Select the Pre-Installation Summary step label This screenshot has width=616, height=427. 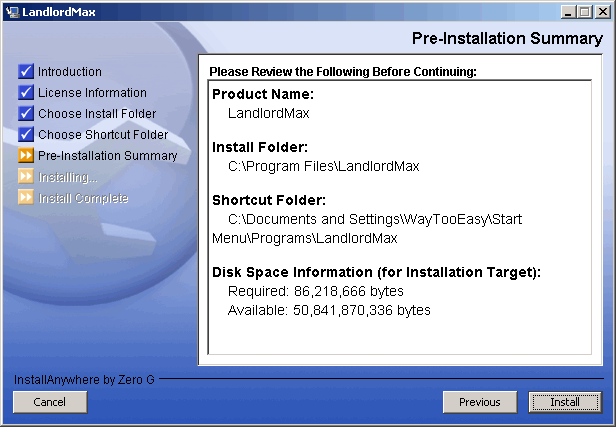click(x=108, y=156)
